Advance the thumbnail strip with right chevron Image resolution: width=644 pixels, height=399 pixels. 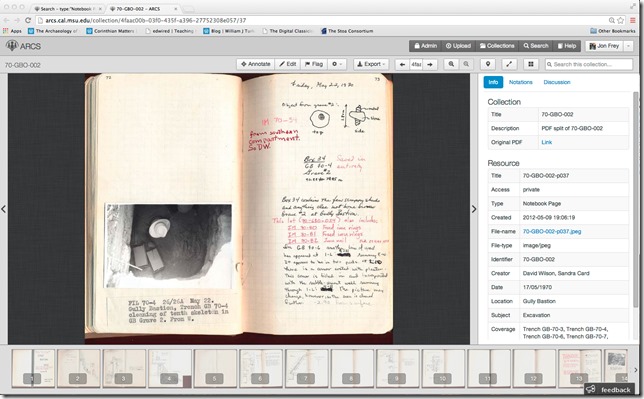pyautogui.click(x=636, y=370)
